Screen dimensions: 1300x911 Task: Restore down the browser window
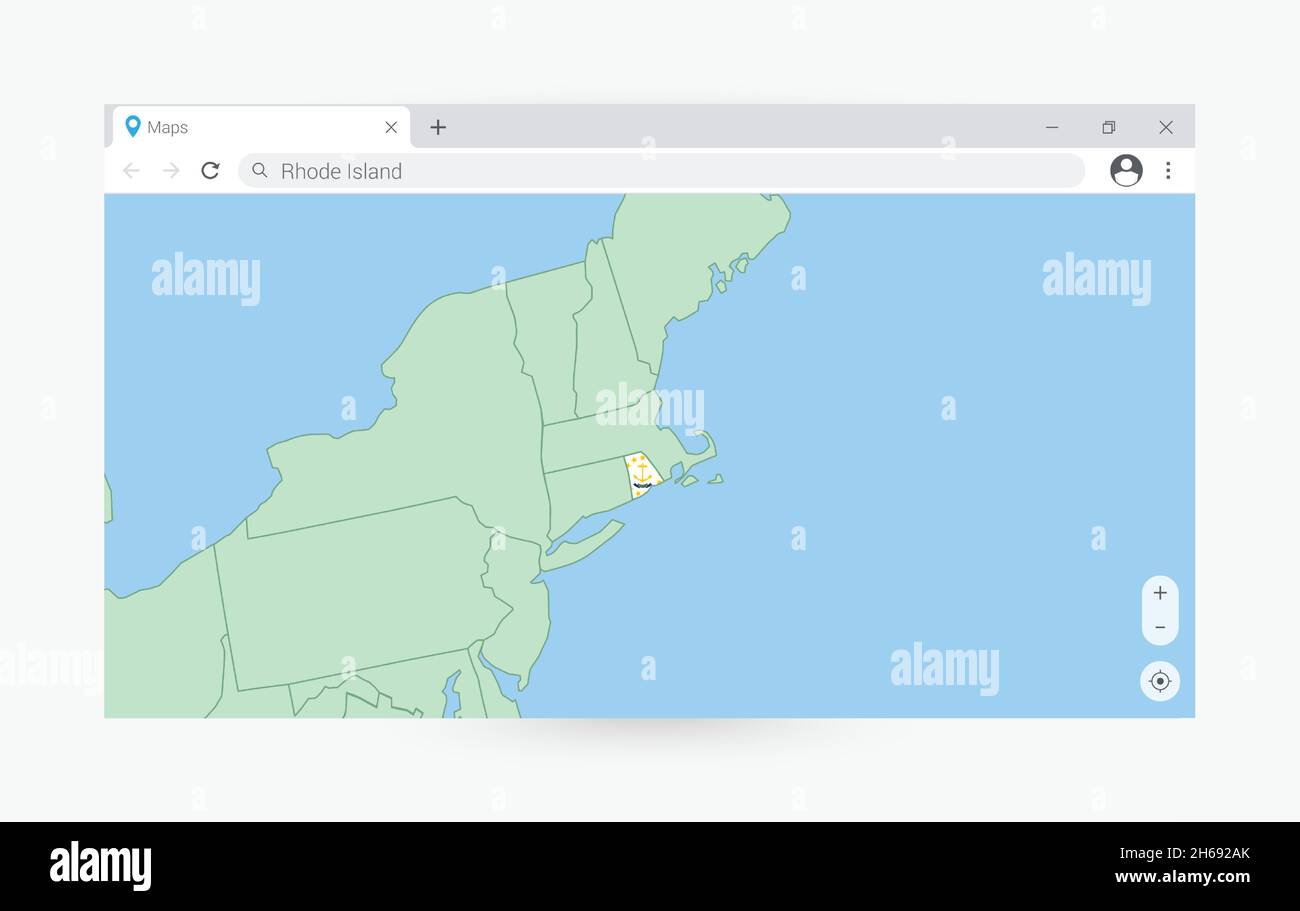point(1108,127)
